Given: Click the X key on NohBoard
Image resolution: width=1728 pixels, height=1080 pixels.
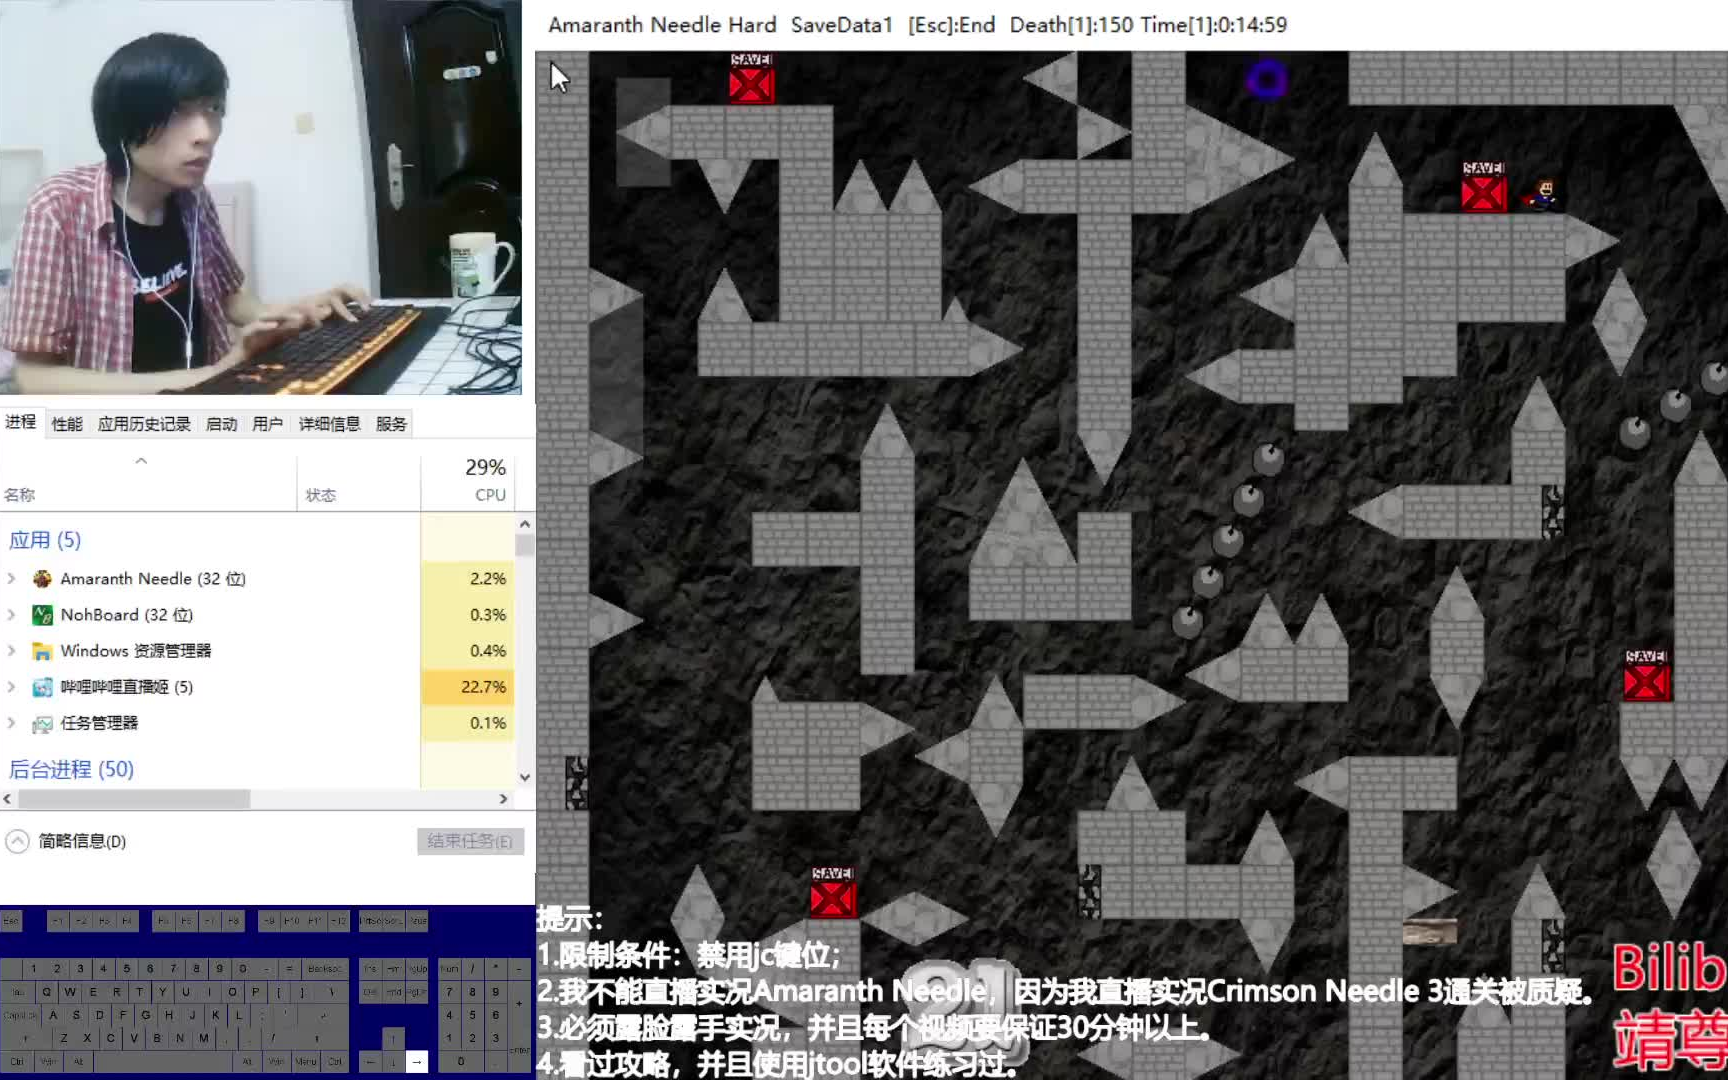Looking at the screenshot, I should 87,1038.
